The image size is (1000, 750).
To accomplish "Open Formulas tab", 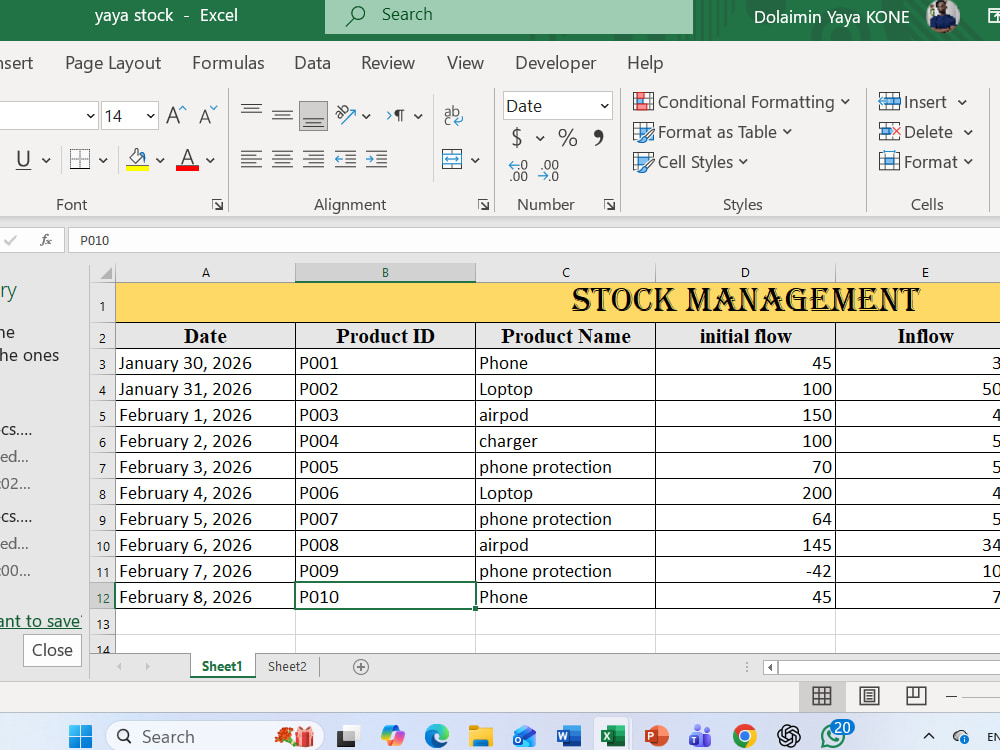I will tap(228, 63).
